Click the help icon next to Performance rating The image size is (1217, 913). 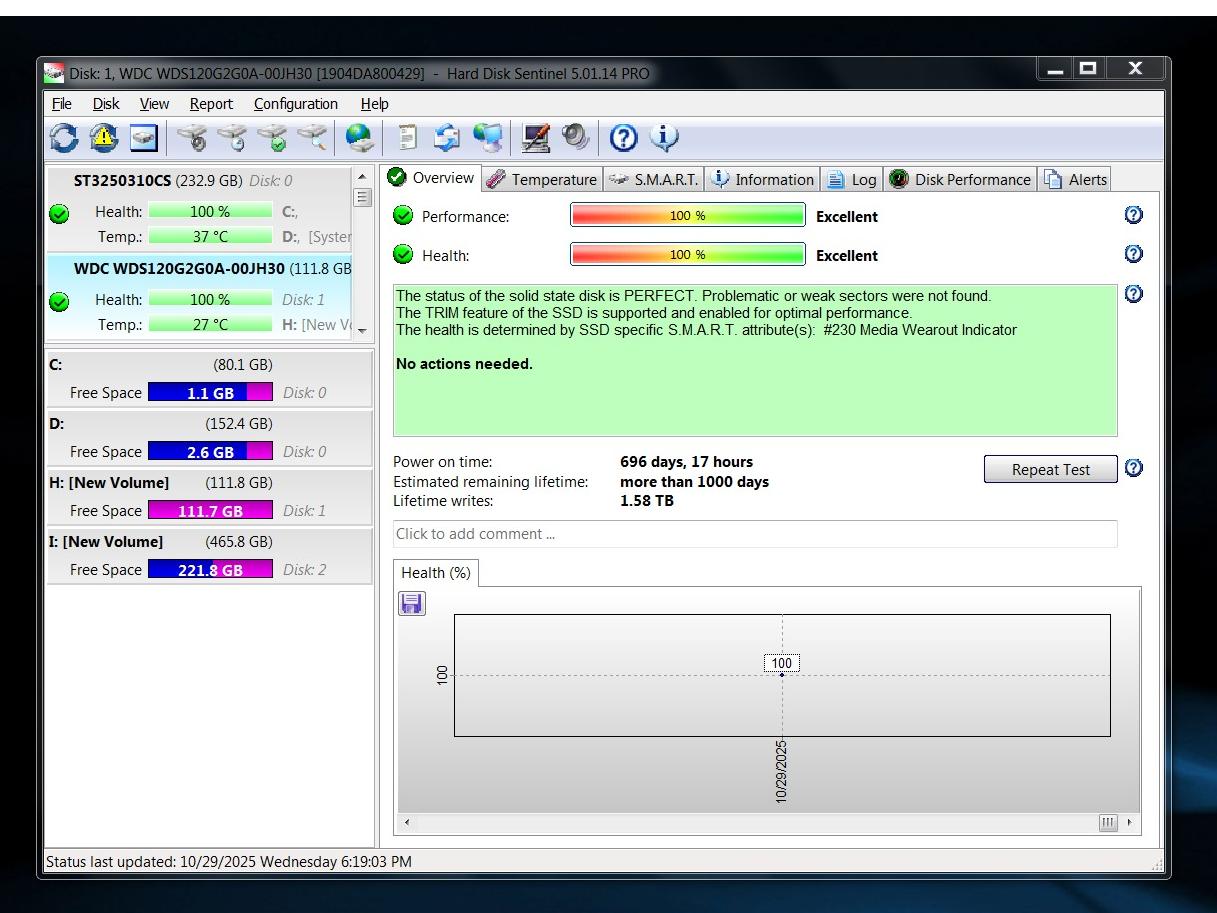click(1133, 215)
